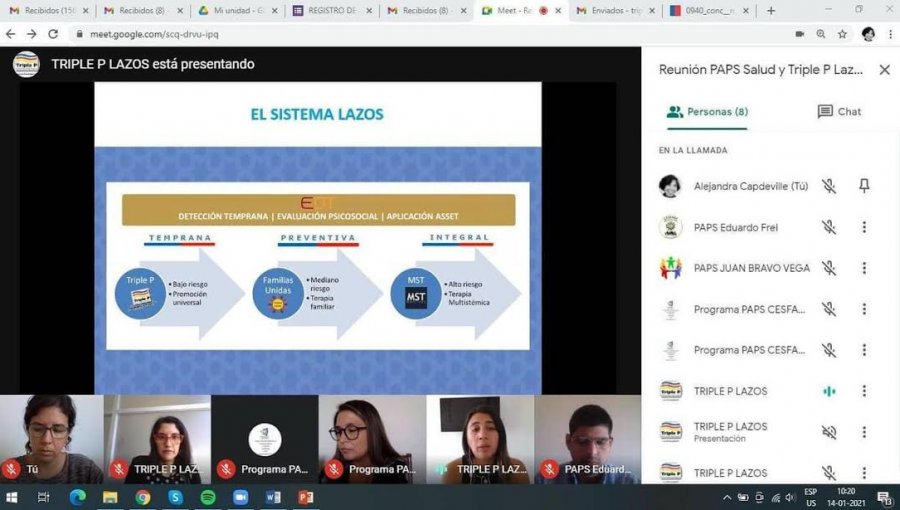Open Task View on the taskbar
900x510 pixels.
pos(43,497)
